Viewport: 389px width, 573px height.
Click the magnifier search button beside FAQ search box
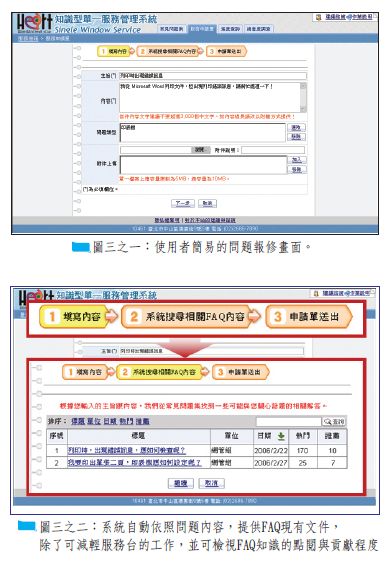333,421
